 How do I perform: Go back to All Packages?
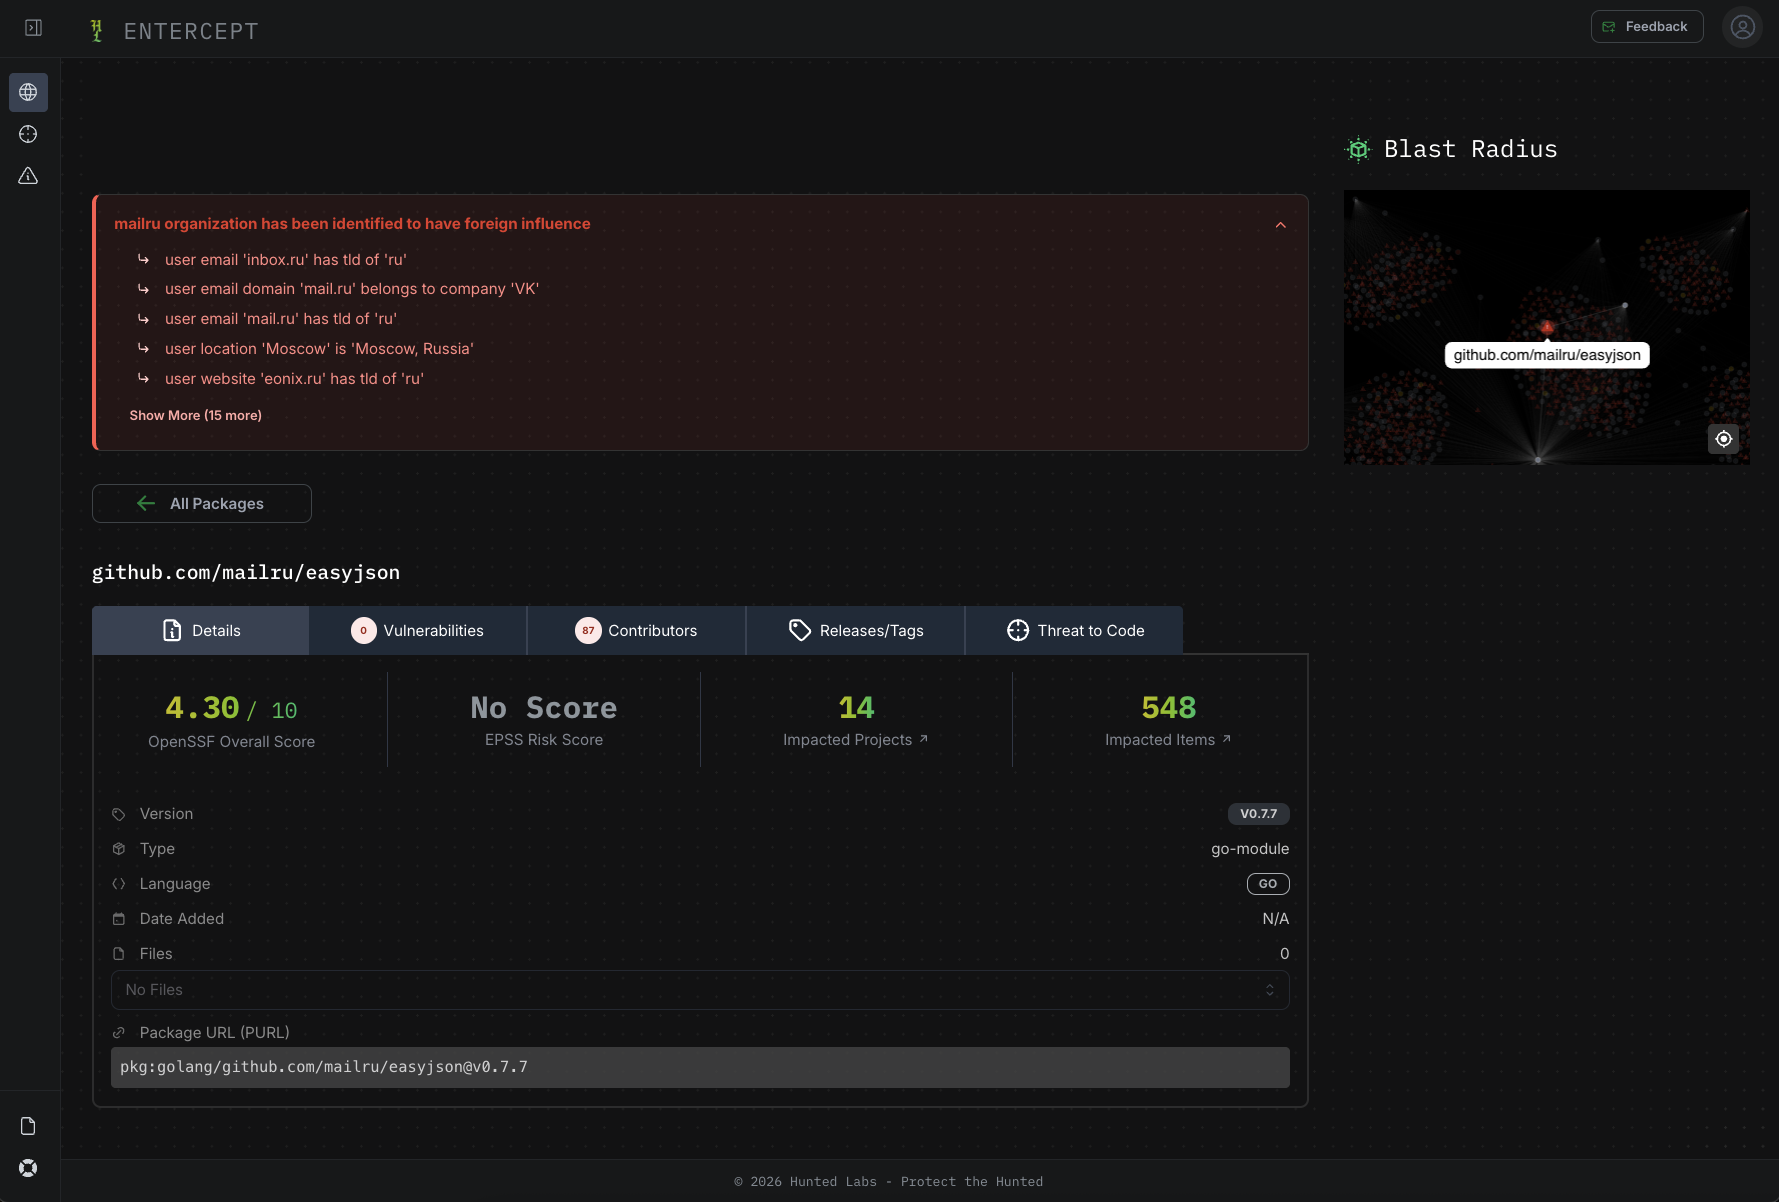pyautogui.click(x=202, y=504)
